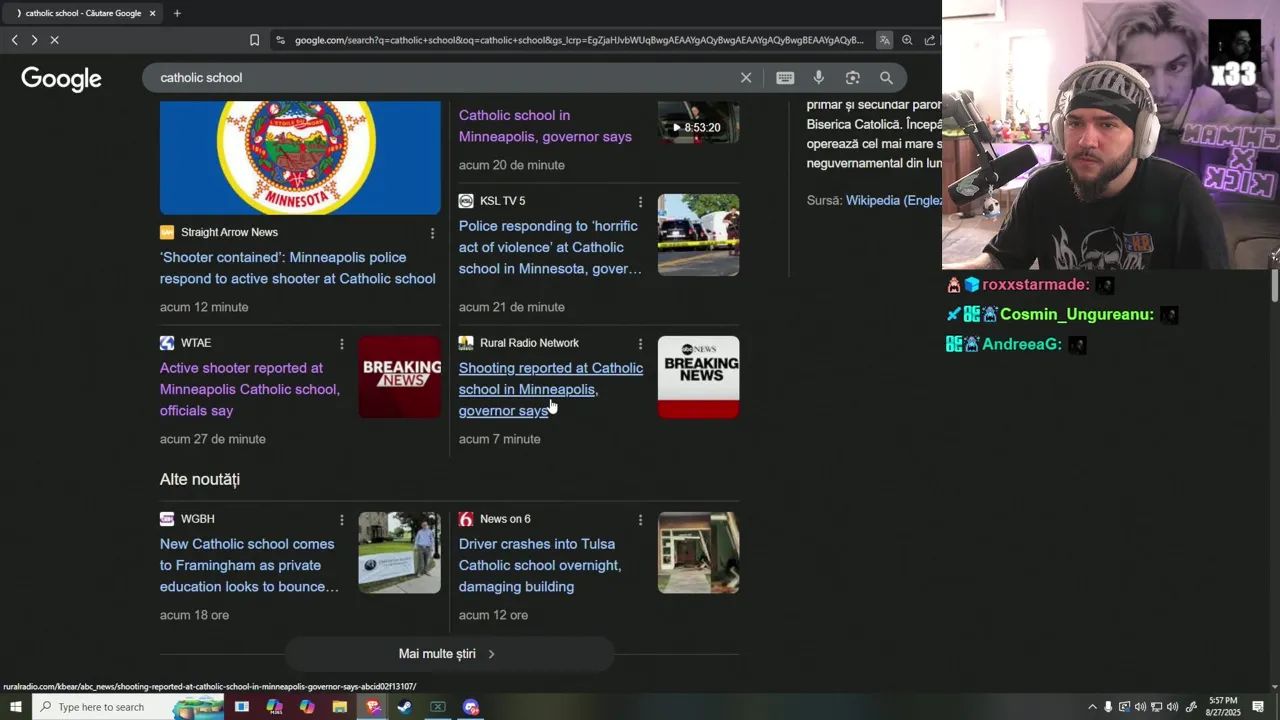This screenshot has width=1280, height=720.
Task: Open the 'Police responding to horrific act' article
Action: tap(550, 248)
